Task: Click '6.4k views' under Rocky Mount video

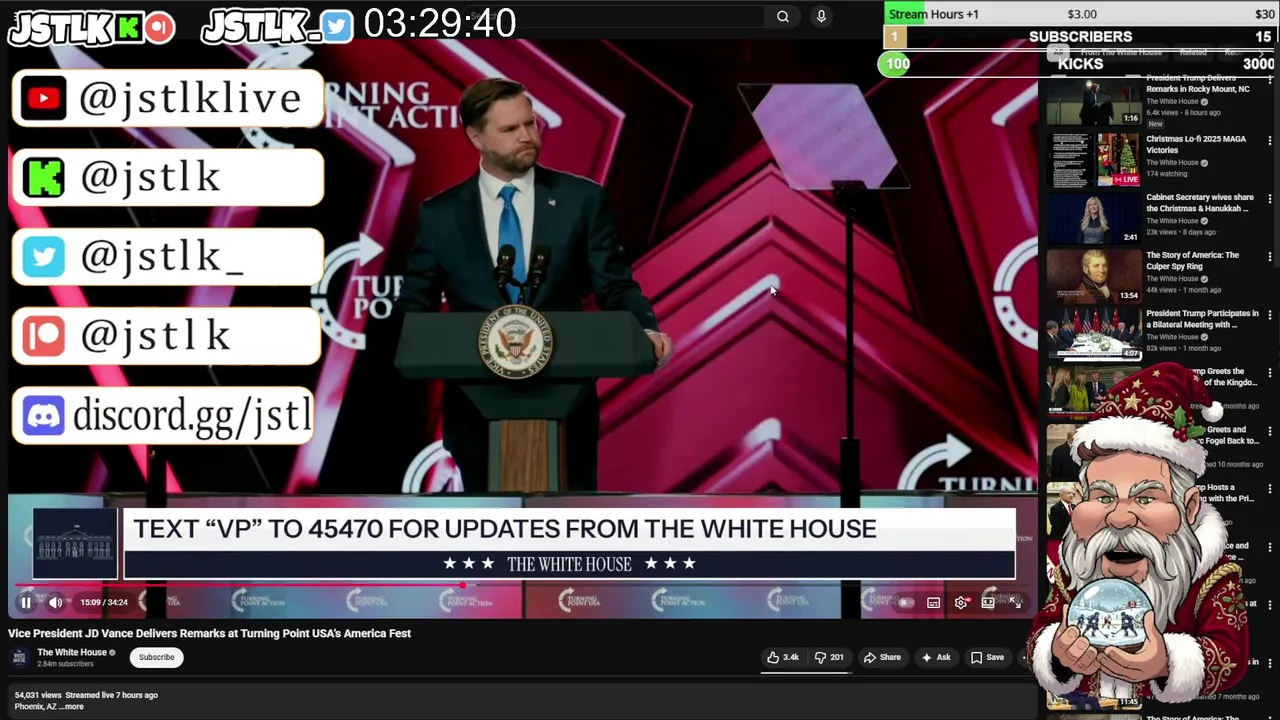Action: coord(1162,113)
